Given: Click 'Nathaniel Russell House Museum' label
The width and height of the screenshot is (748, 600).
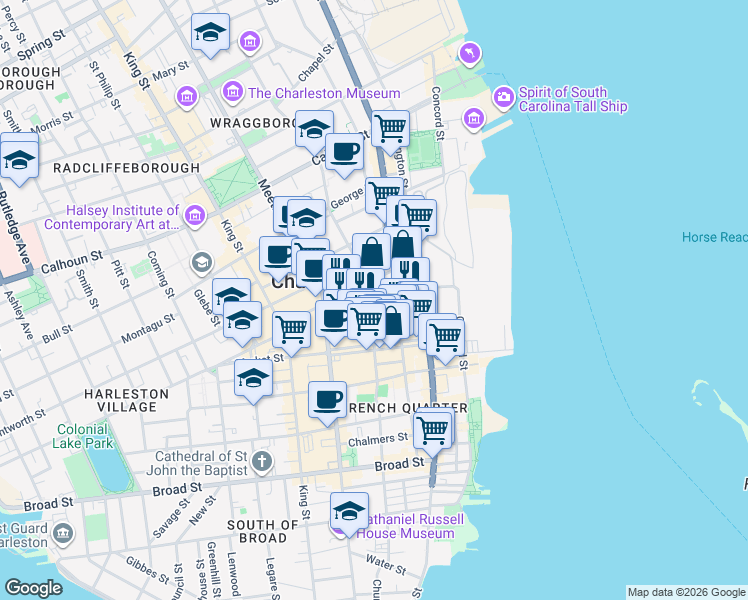Looking at the screenshot, I should click(x=410, y=526).
